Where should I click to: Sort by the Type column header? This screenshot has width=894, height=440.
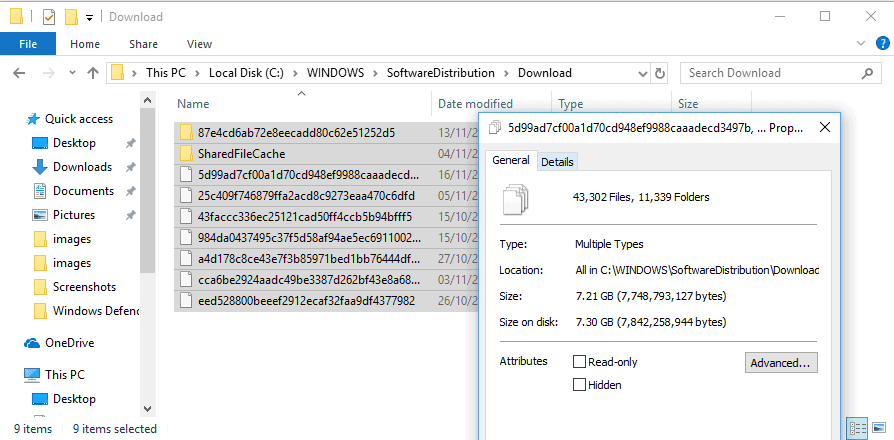pos(611,104)
